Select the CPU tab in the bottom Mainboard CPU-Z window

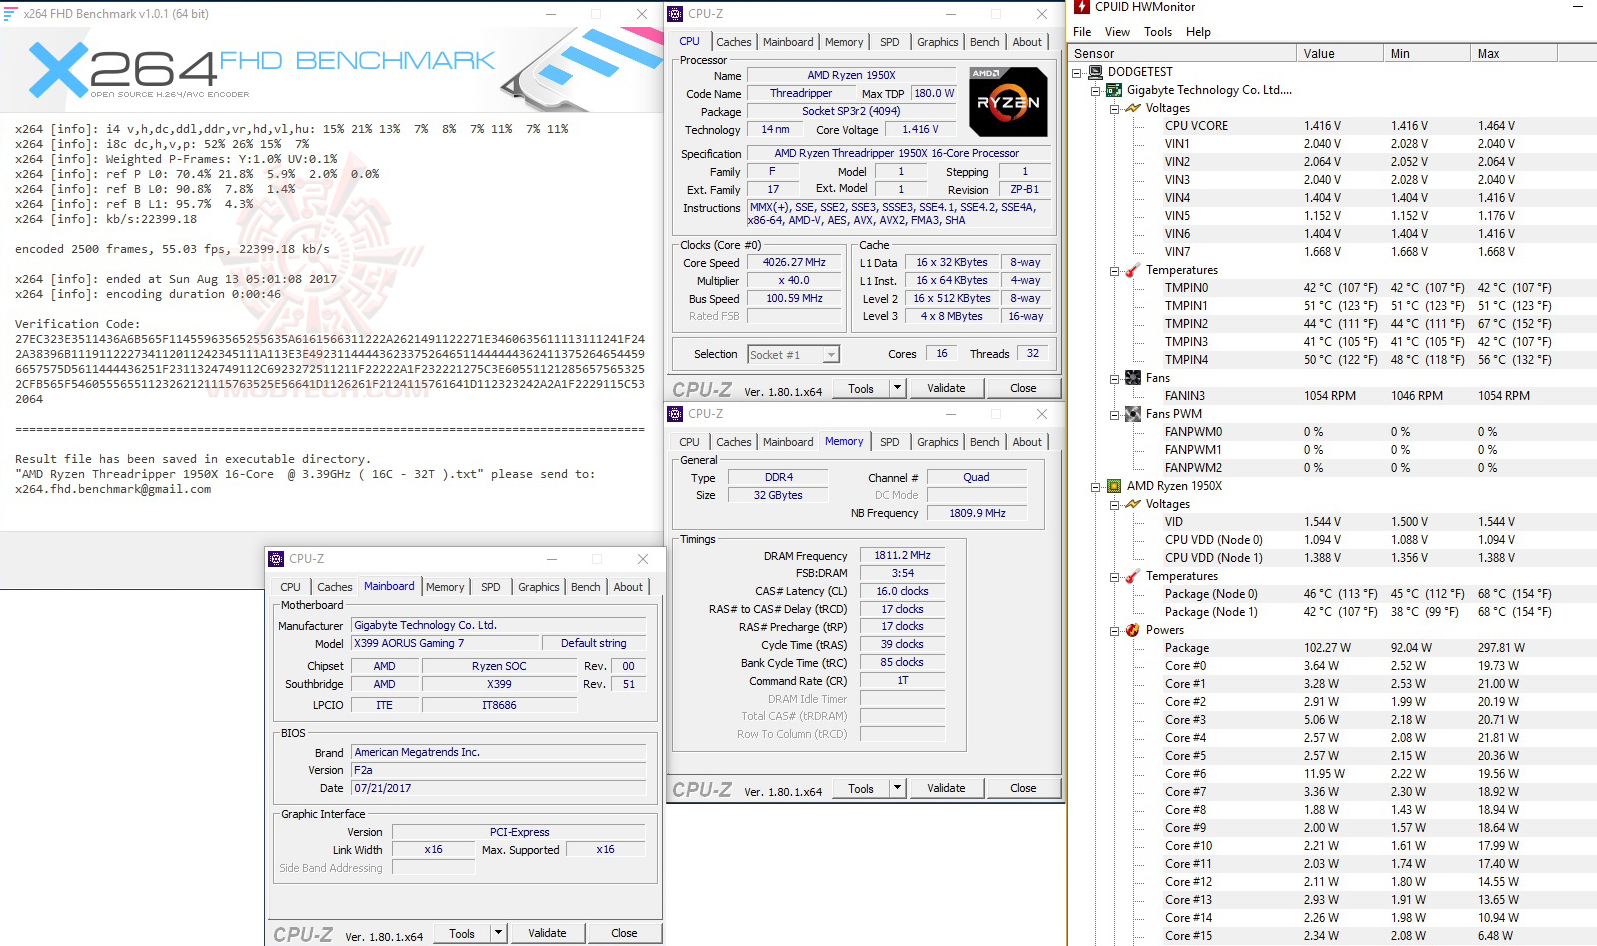point(290,587)
